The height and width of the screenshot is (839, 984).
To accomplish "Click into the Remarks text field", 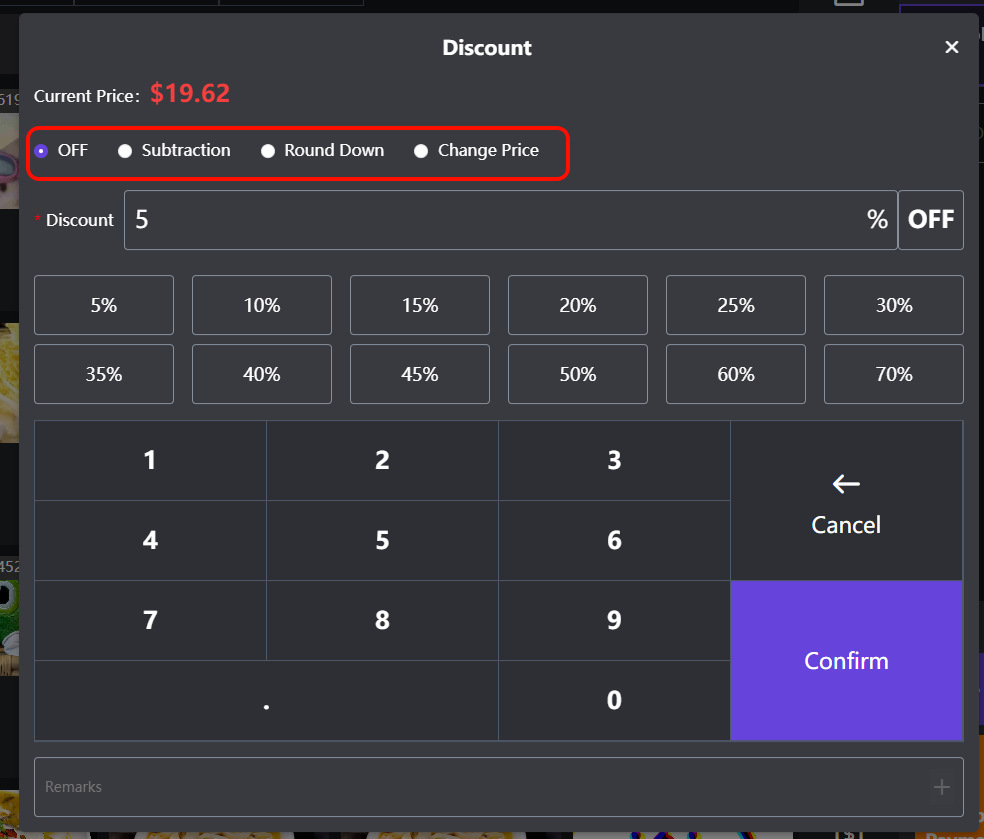I will click(480, 787).
